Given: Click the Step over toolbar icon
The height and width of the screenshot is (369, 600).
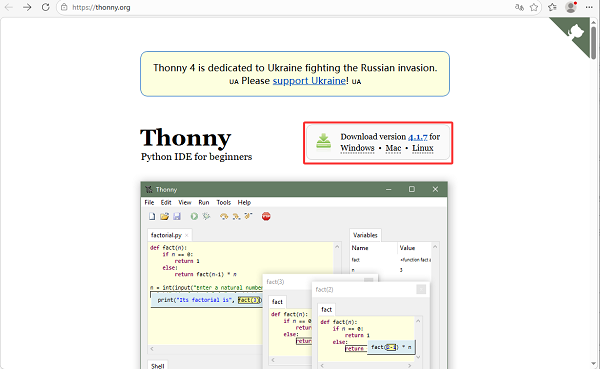Looking at the screenshot, I should (224, 217).
